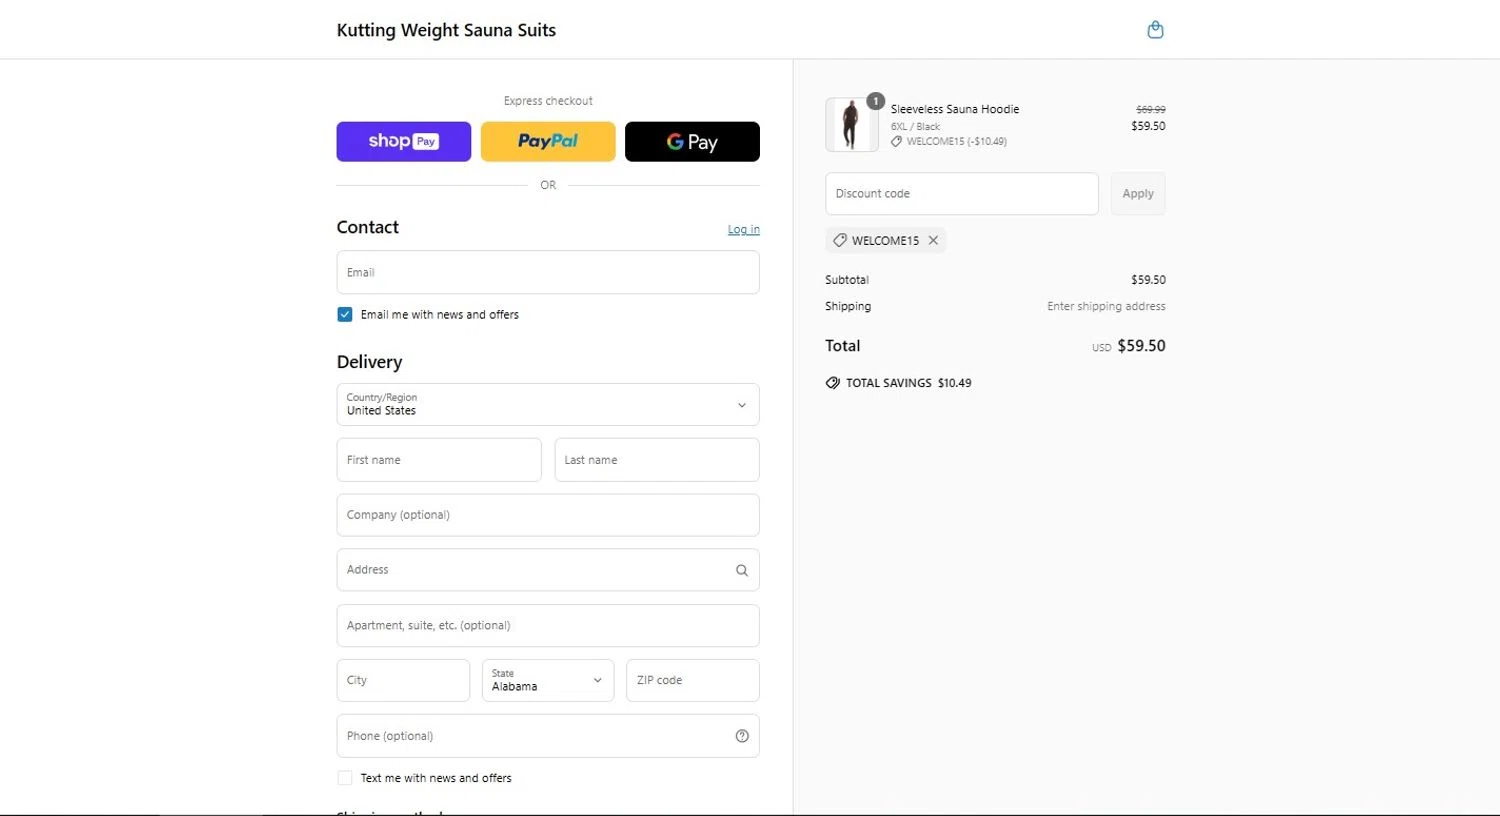Click the First name field
1500x816 pixels.
(439, 460)
